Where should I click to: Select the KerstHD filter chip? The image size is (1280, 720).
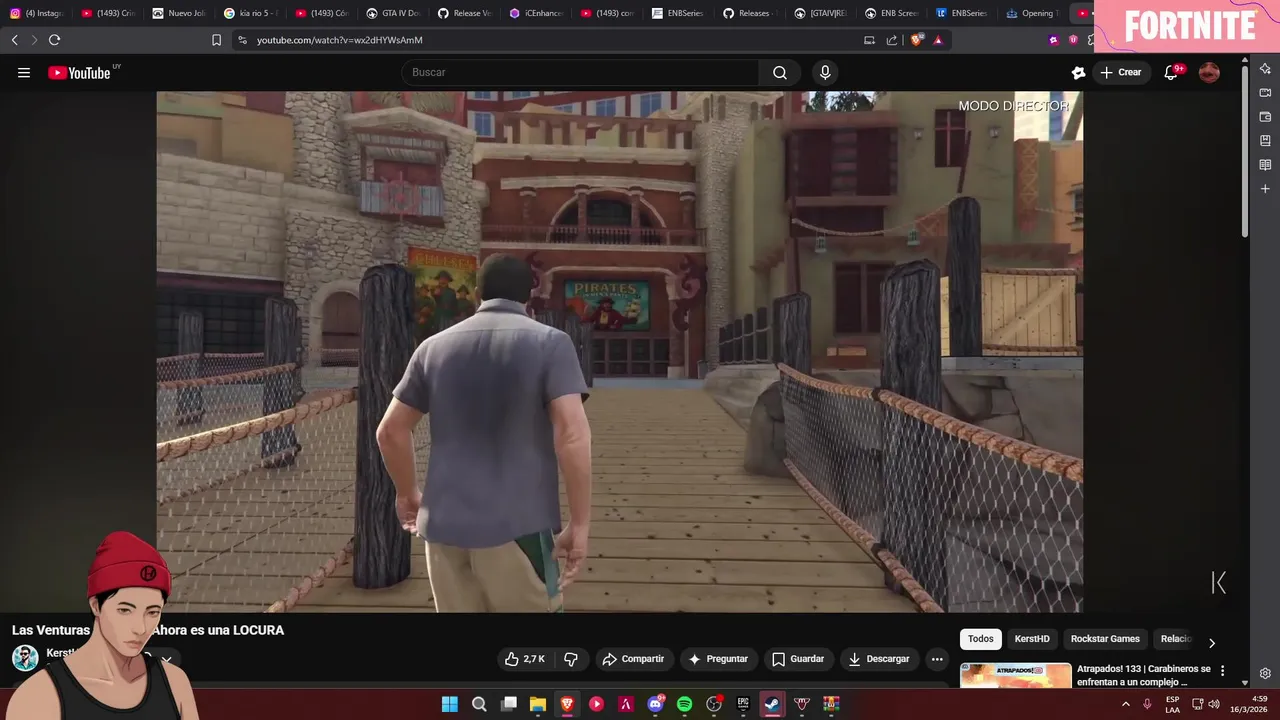(x=1032, y=639)
